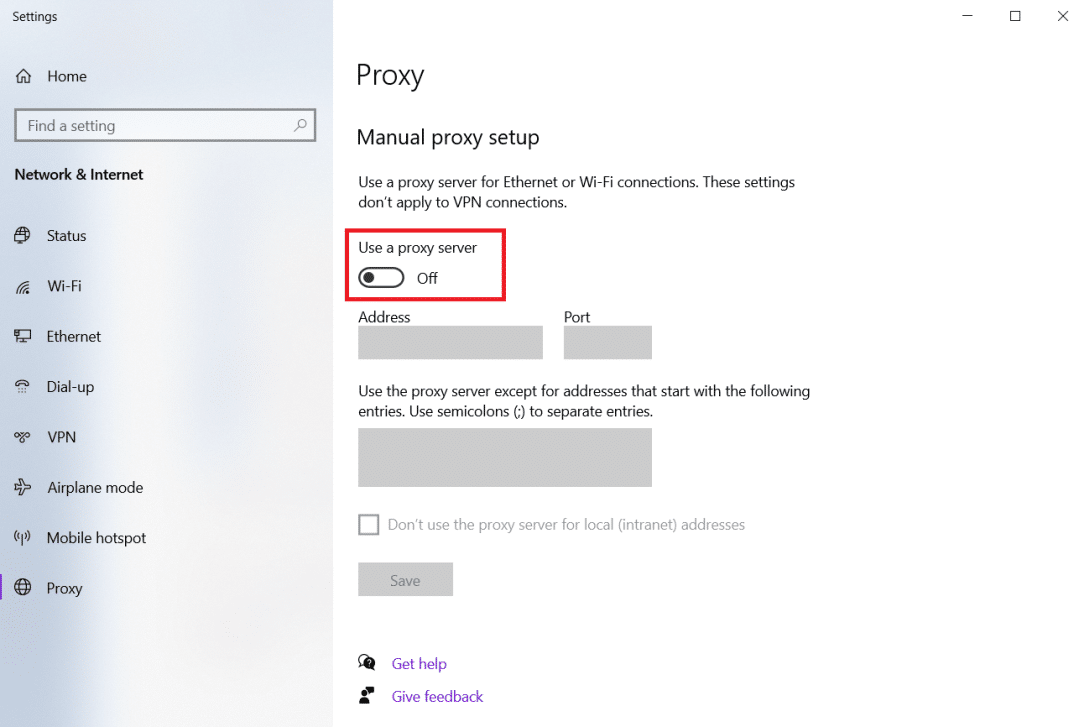The image size is (1074, 727).
Task: Open Airplane mode settings
Action: [x=95, y=487]
